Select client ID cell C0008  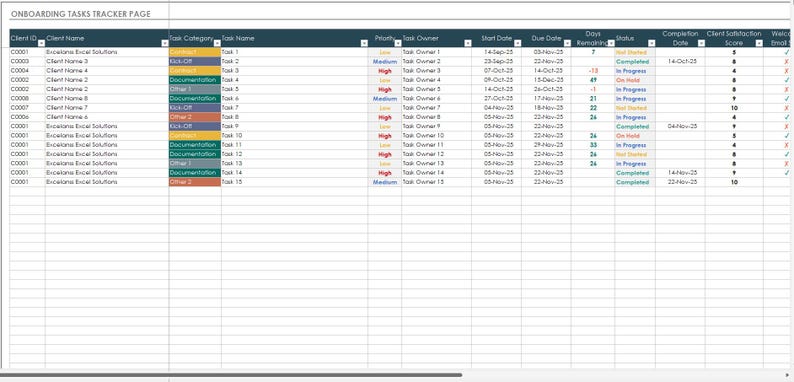[27, 99]
